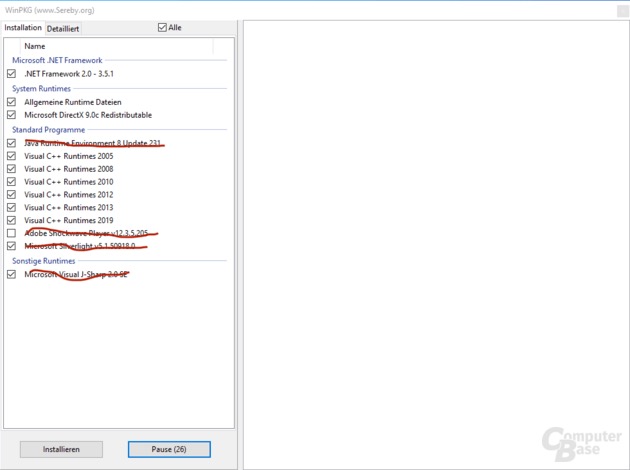Click the Name column header

pyautogui.click(x=35, y=46)
